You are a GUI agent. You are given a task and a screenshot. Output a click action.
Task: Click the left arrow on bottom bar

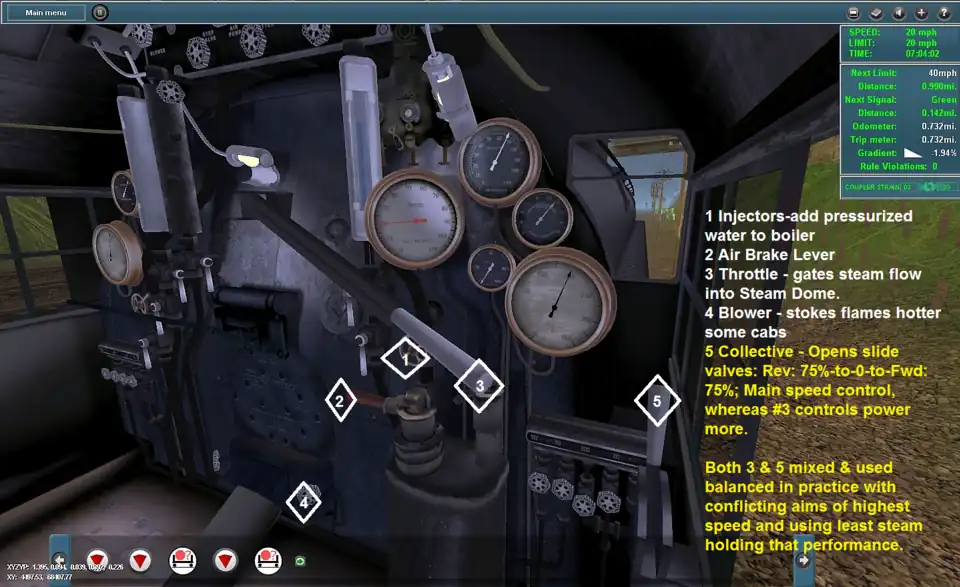tap(60, 560)
